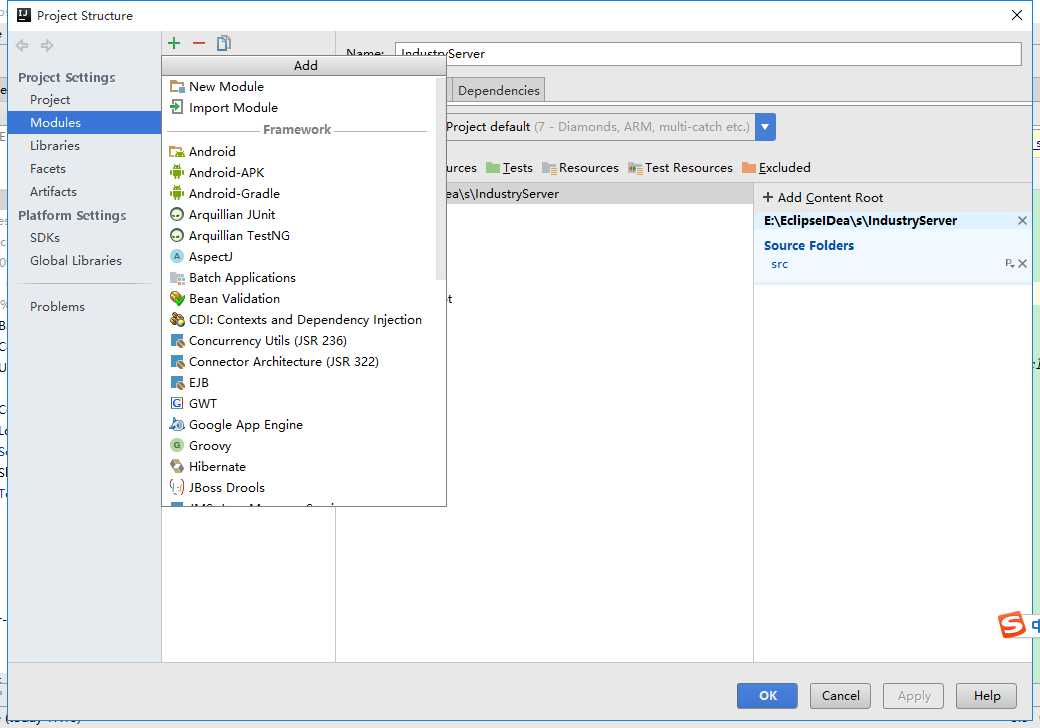Select the Arquillian JUnit framework
The width and height of the screenshot is (1040, 728).
coord(231,215)
